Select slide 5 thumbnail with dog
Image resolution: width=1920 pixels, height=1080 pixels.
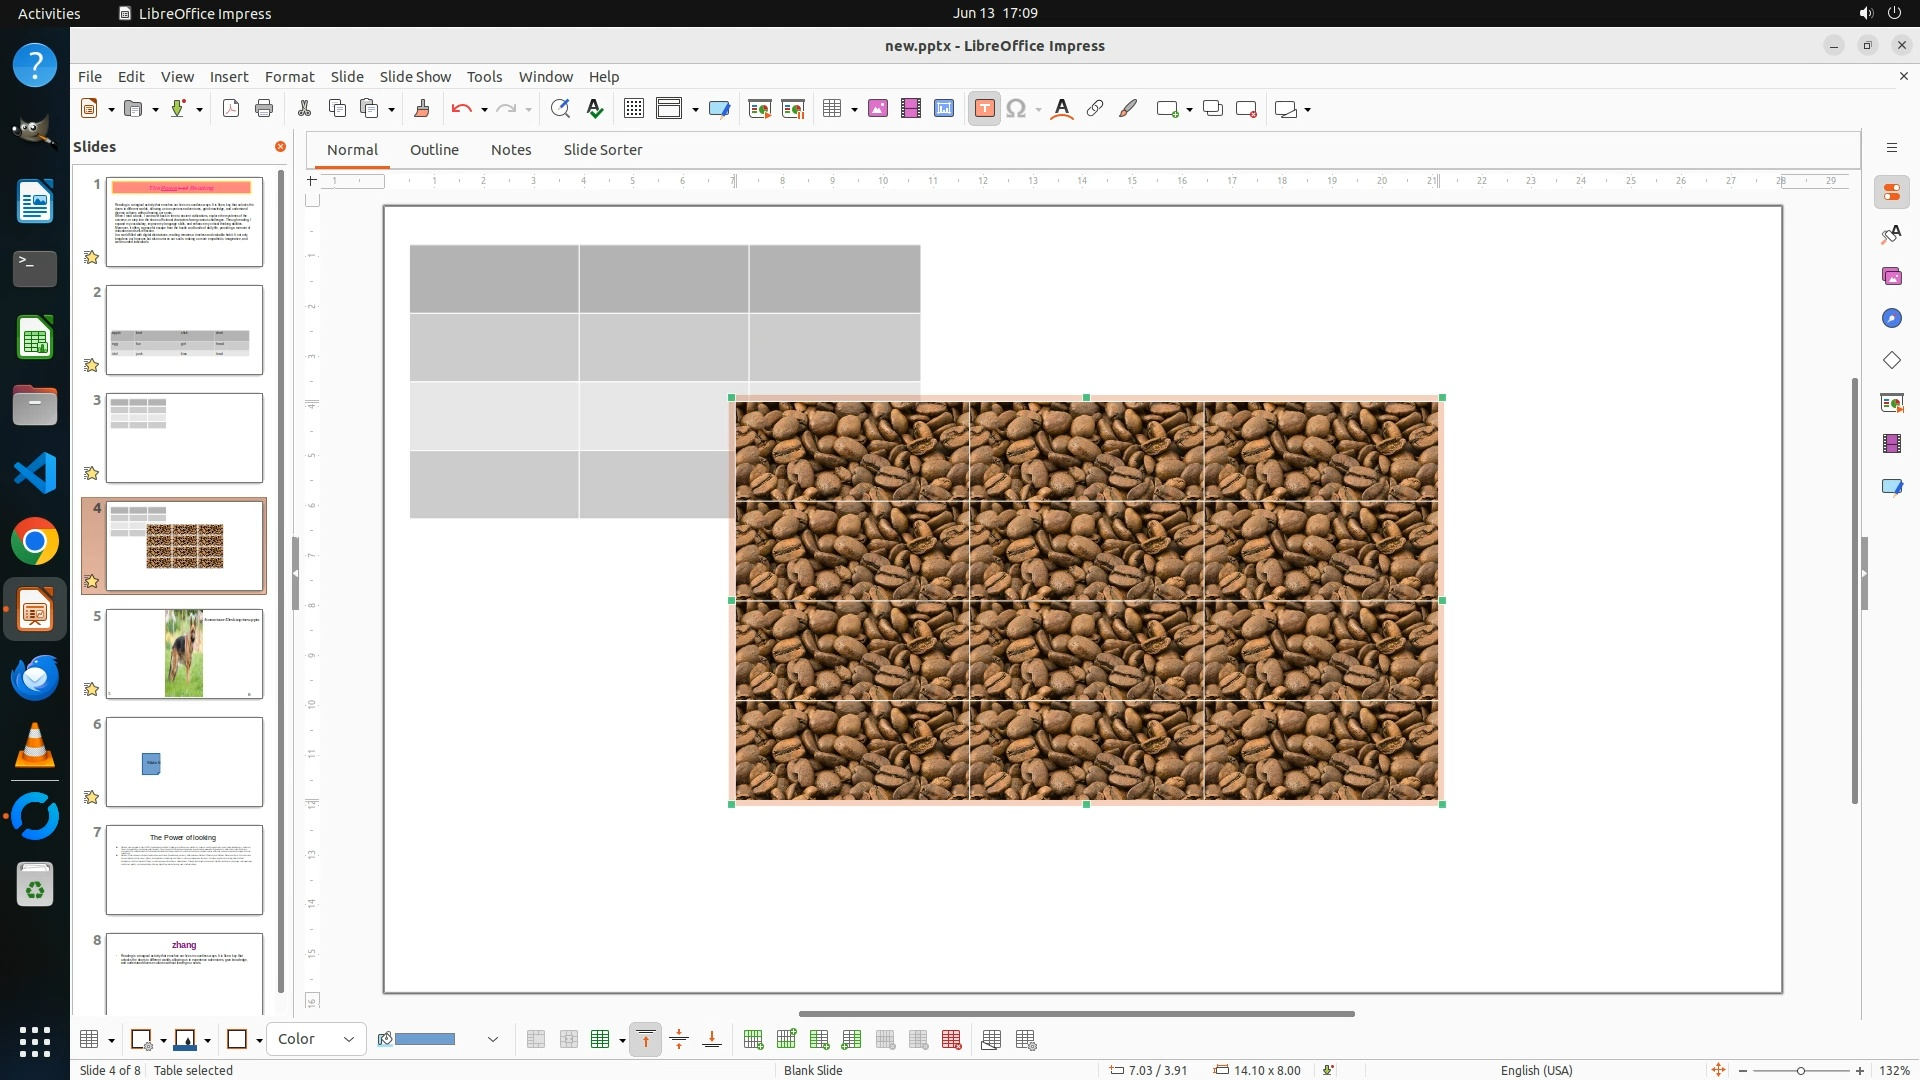[184, 654]
